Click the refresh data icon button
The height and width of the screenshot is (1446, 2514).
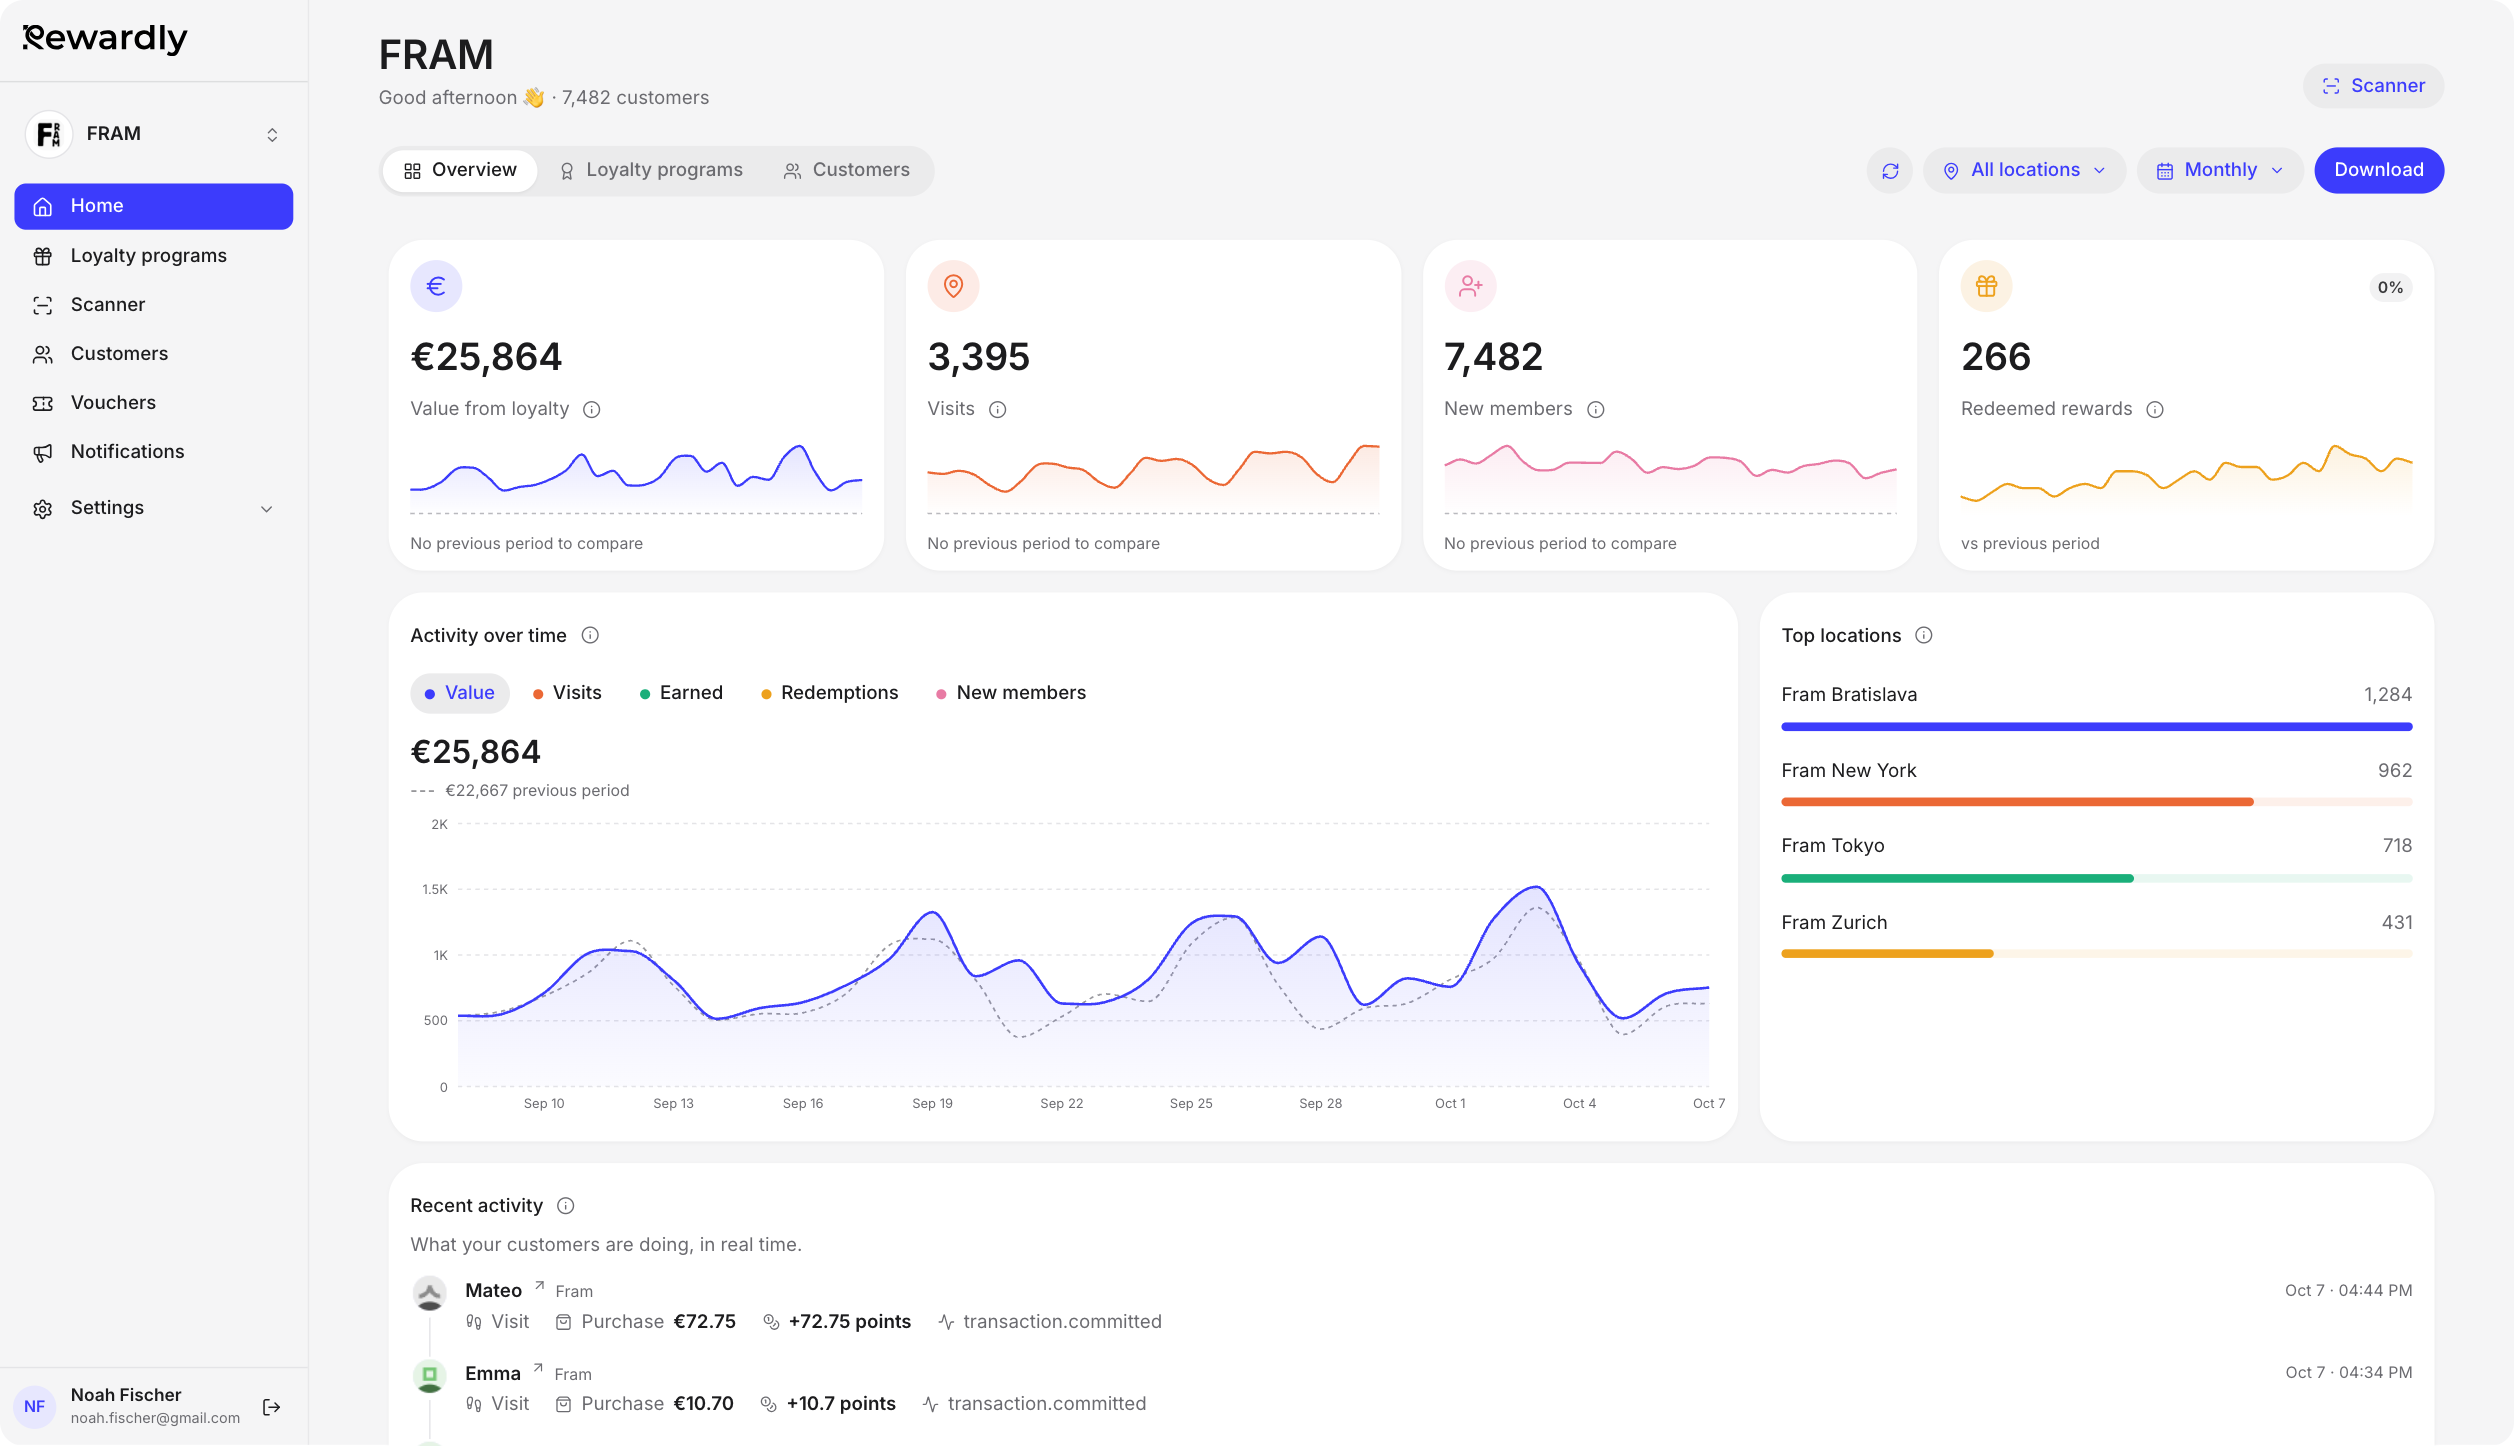(x=1889, y=171)
